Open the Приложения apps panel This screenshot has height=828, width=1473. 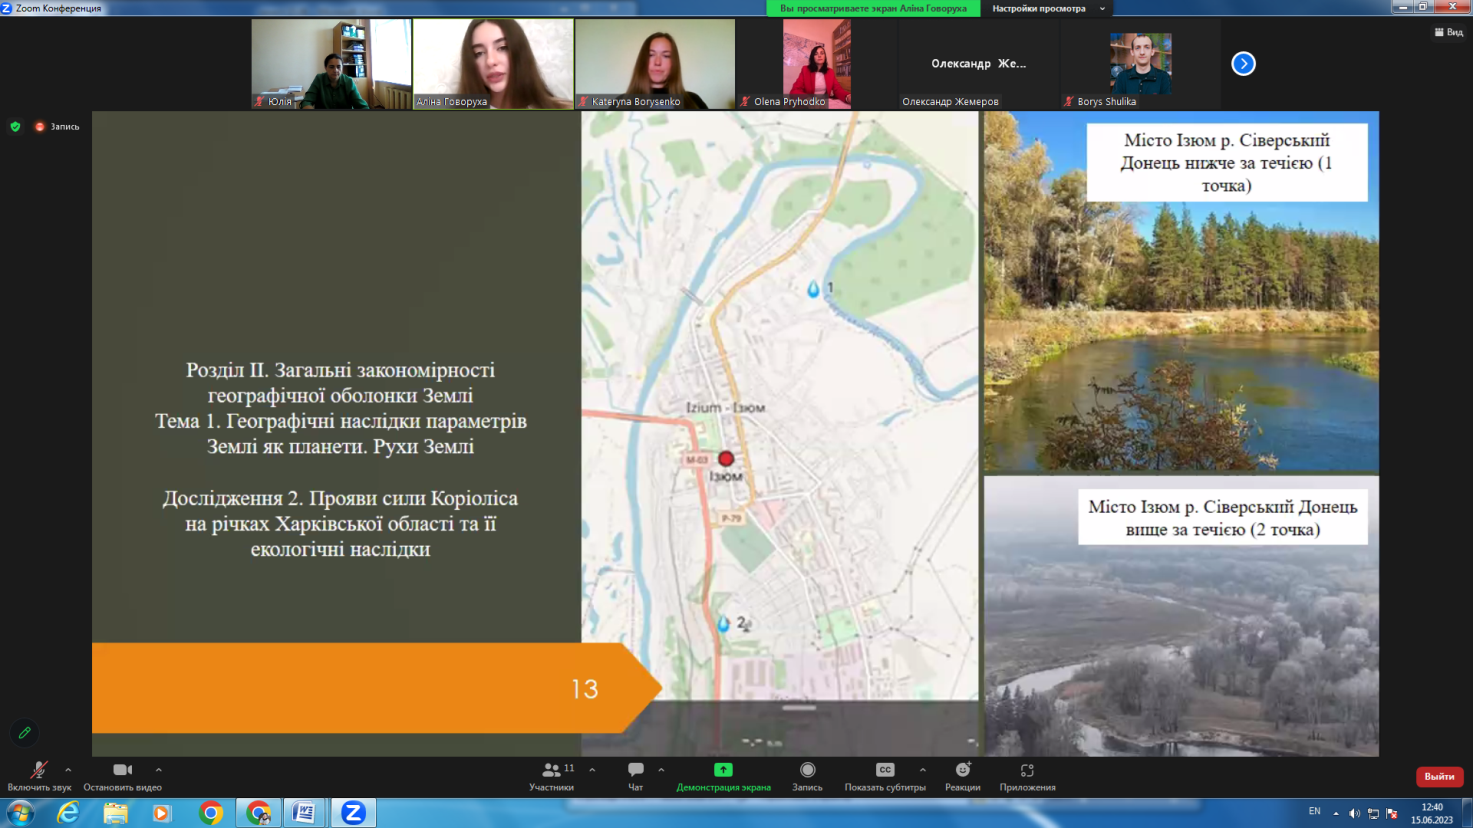click(1027, 771)
